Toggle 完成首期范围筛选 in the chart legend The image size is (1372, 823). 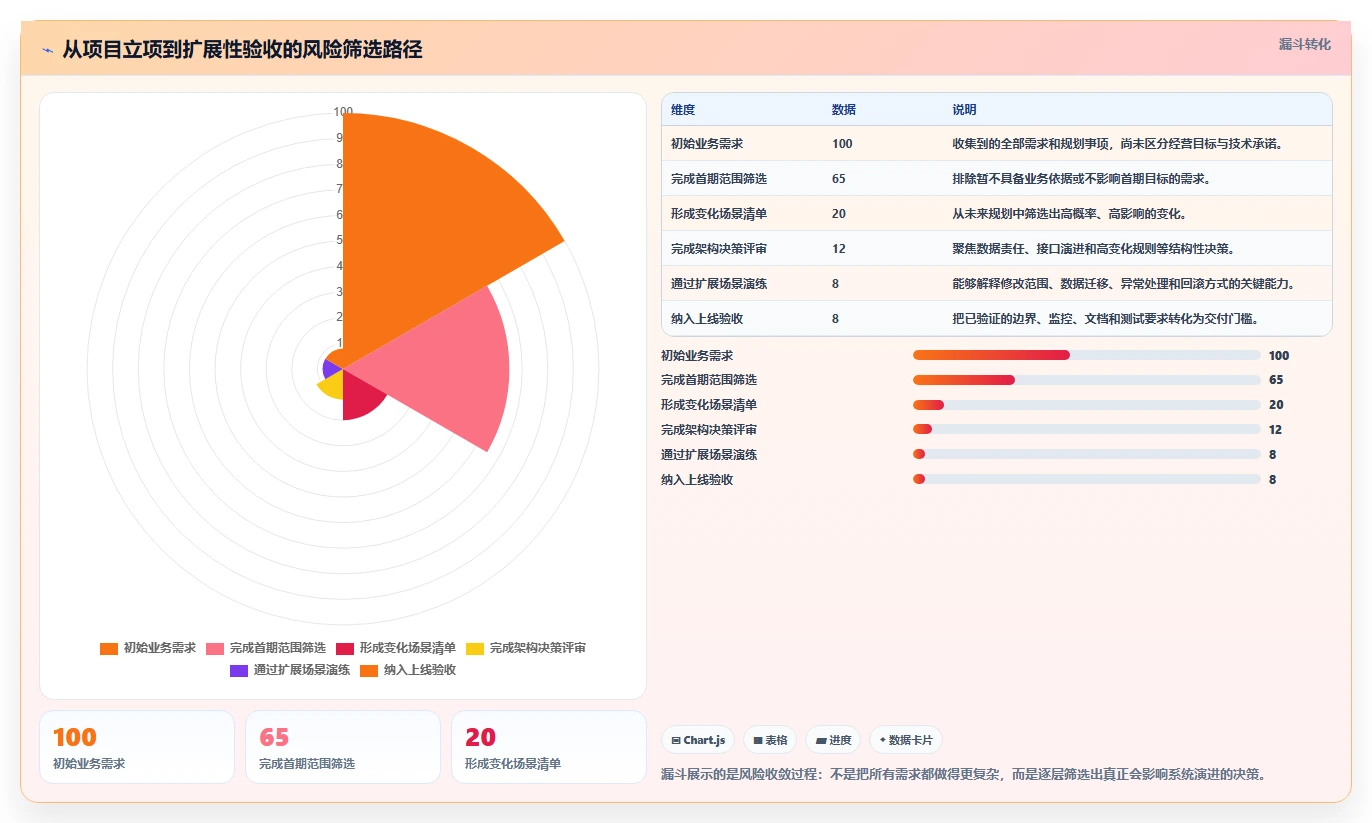pos(266,648)
